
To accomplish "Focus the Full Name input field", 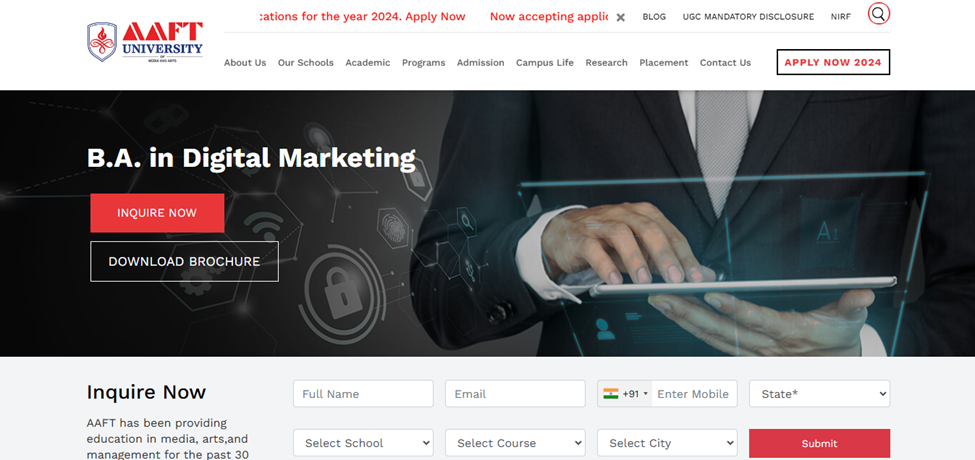I will point(363,393).
